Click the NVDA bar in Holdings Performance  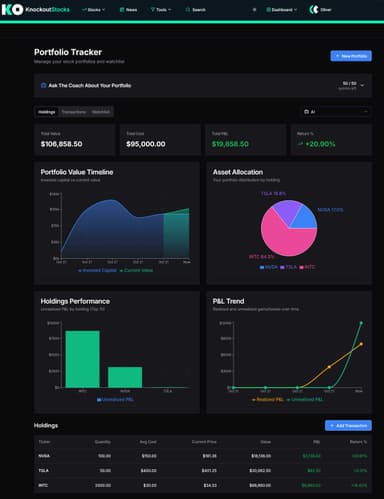click(125, 377)
